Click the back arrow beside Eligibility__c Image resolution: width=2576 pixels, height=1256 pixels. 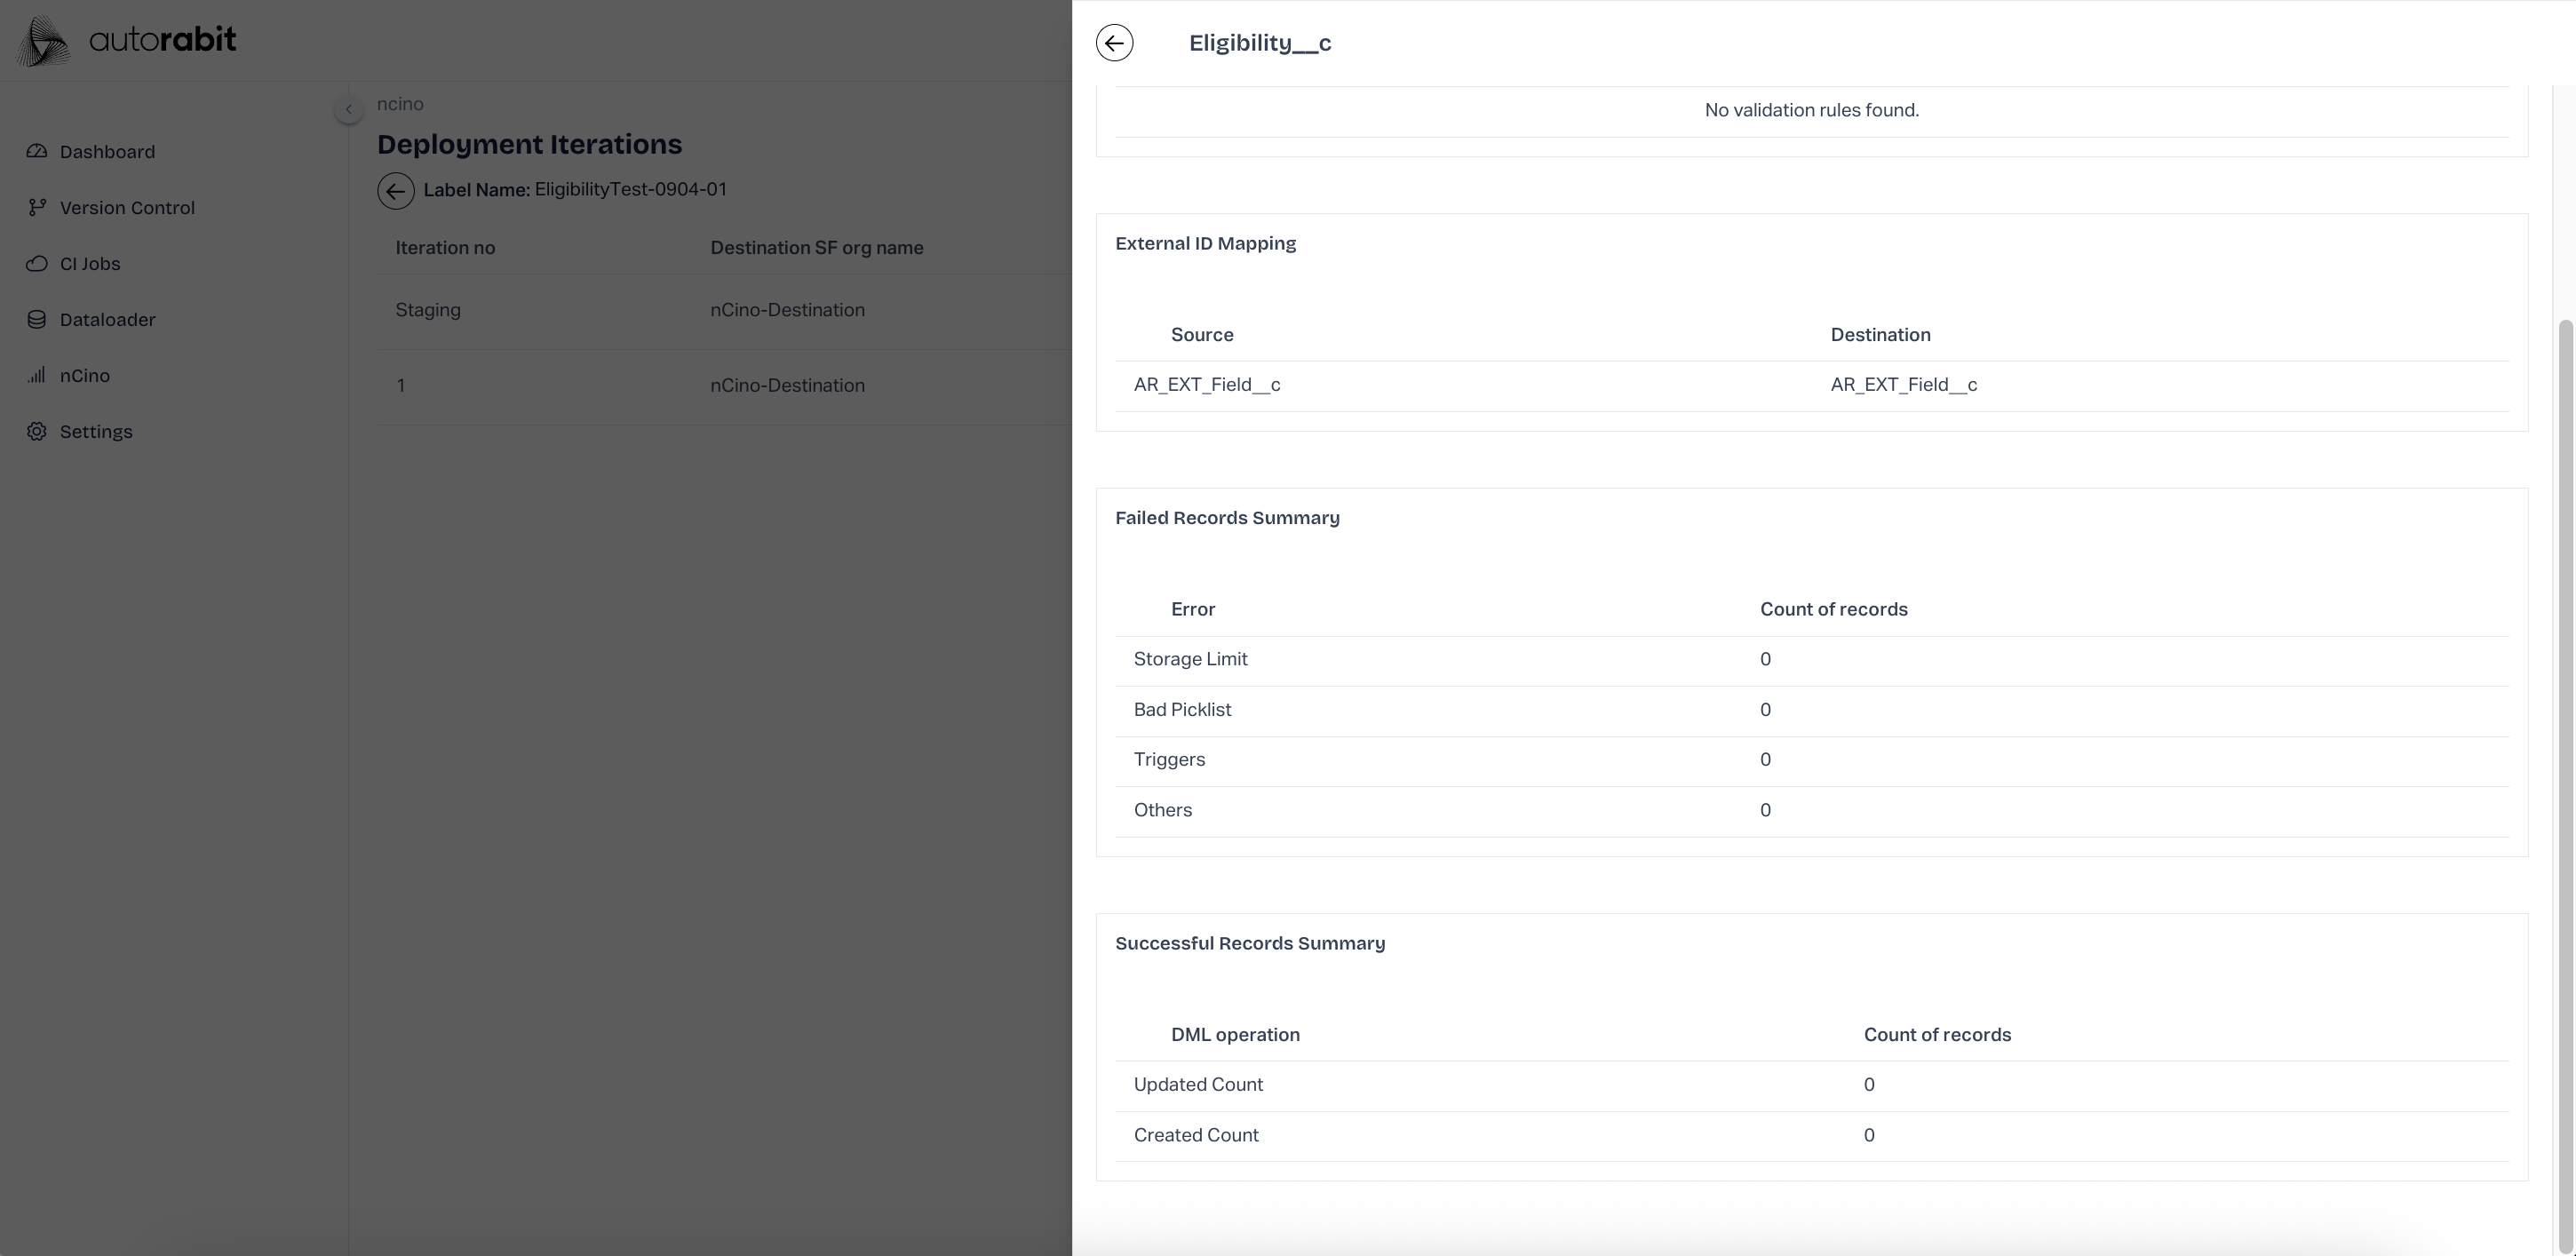pos(1114,43)
